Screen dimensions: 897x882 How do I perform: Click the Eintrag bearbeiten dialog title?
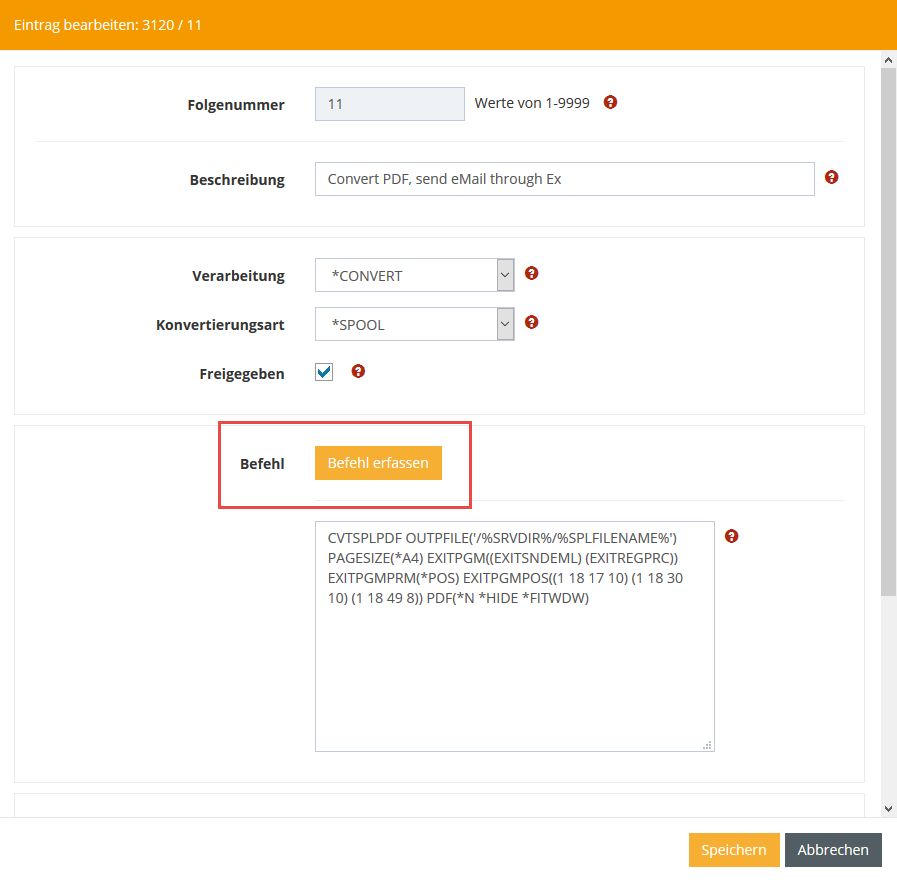point(108,24)
